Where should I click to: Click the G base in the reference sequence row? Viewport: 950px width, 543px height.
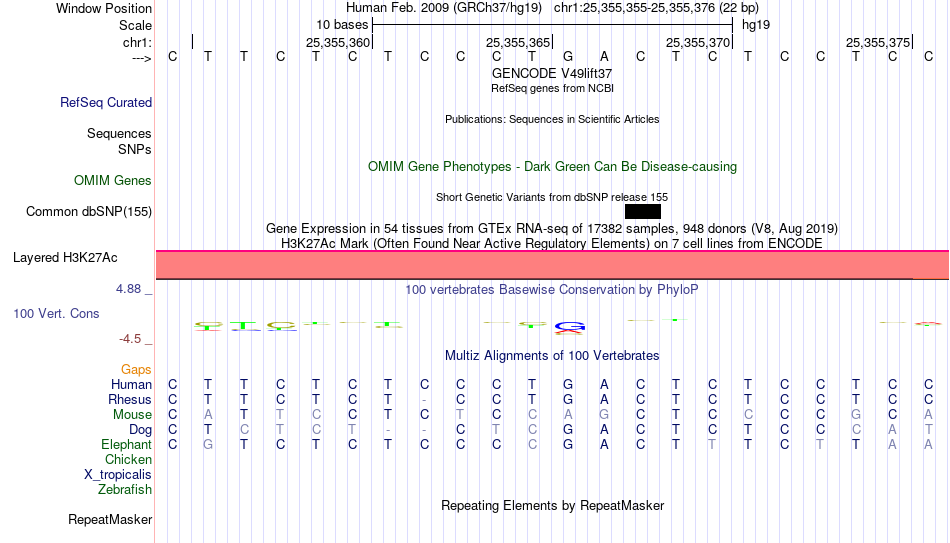click(568, 57)
